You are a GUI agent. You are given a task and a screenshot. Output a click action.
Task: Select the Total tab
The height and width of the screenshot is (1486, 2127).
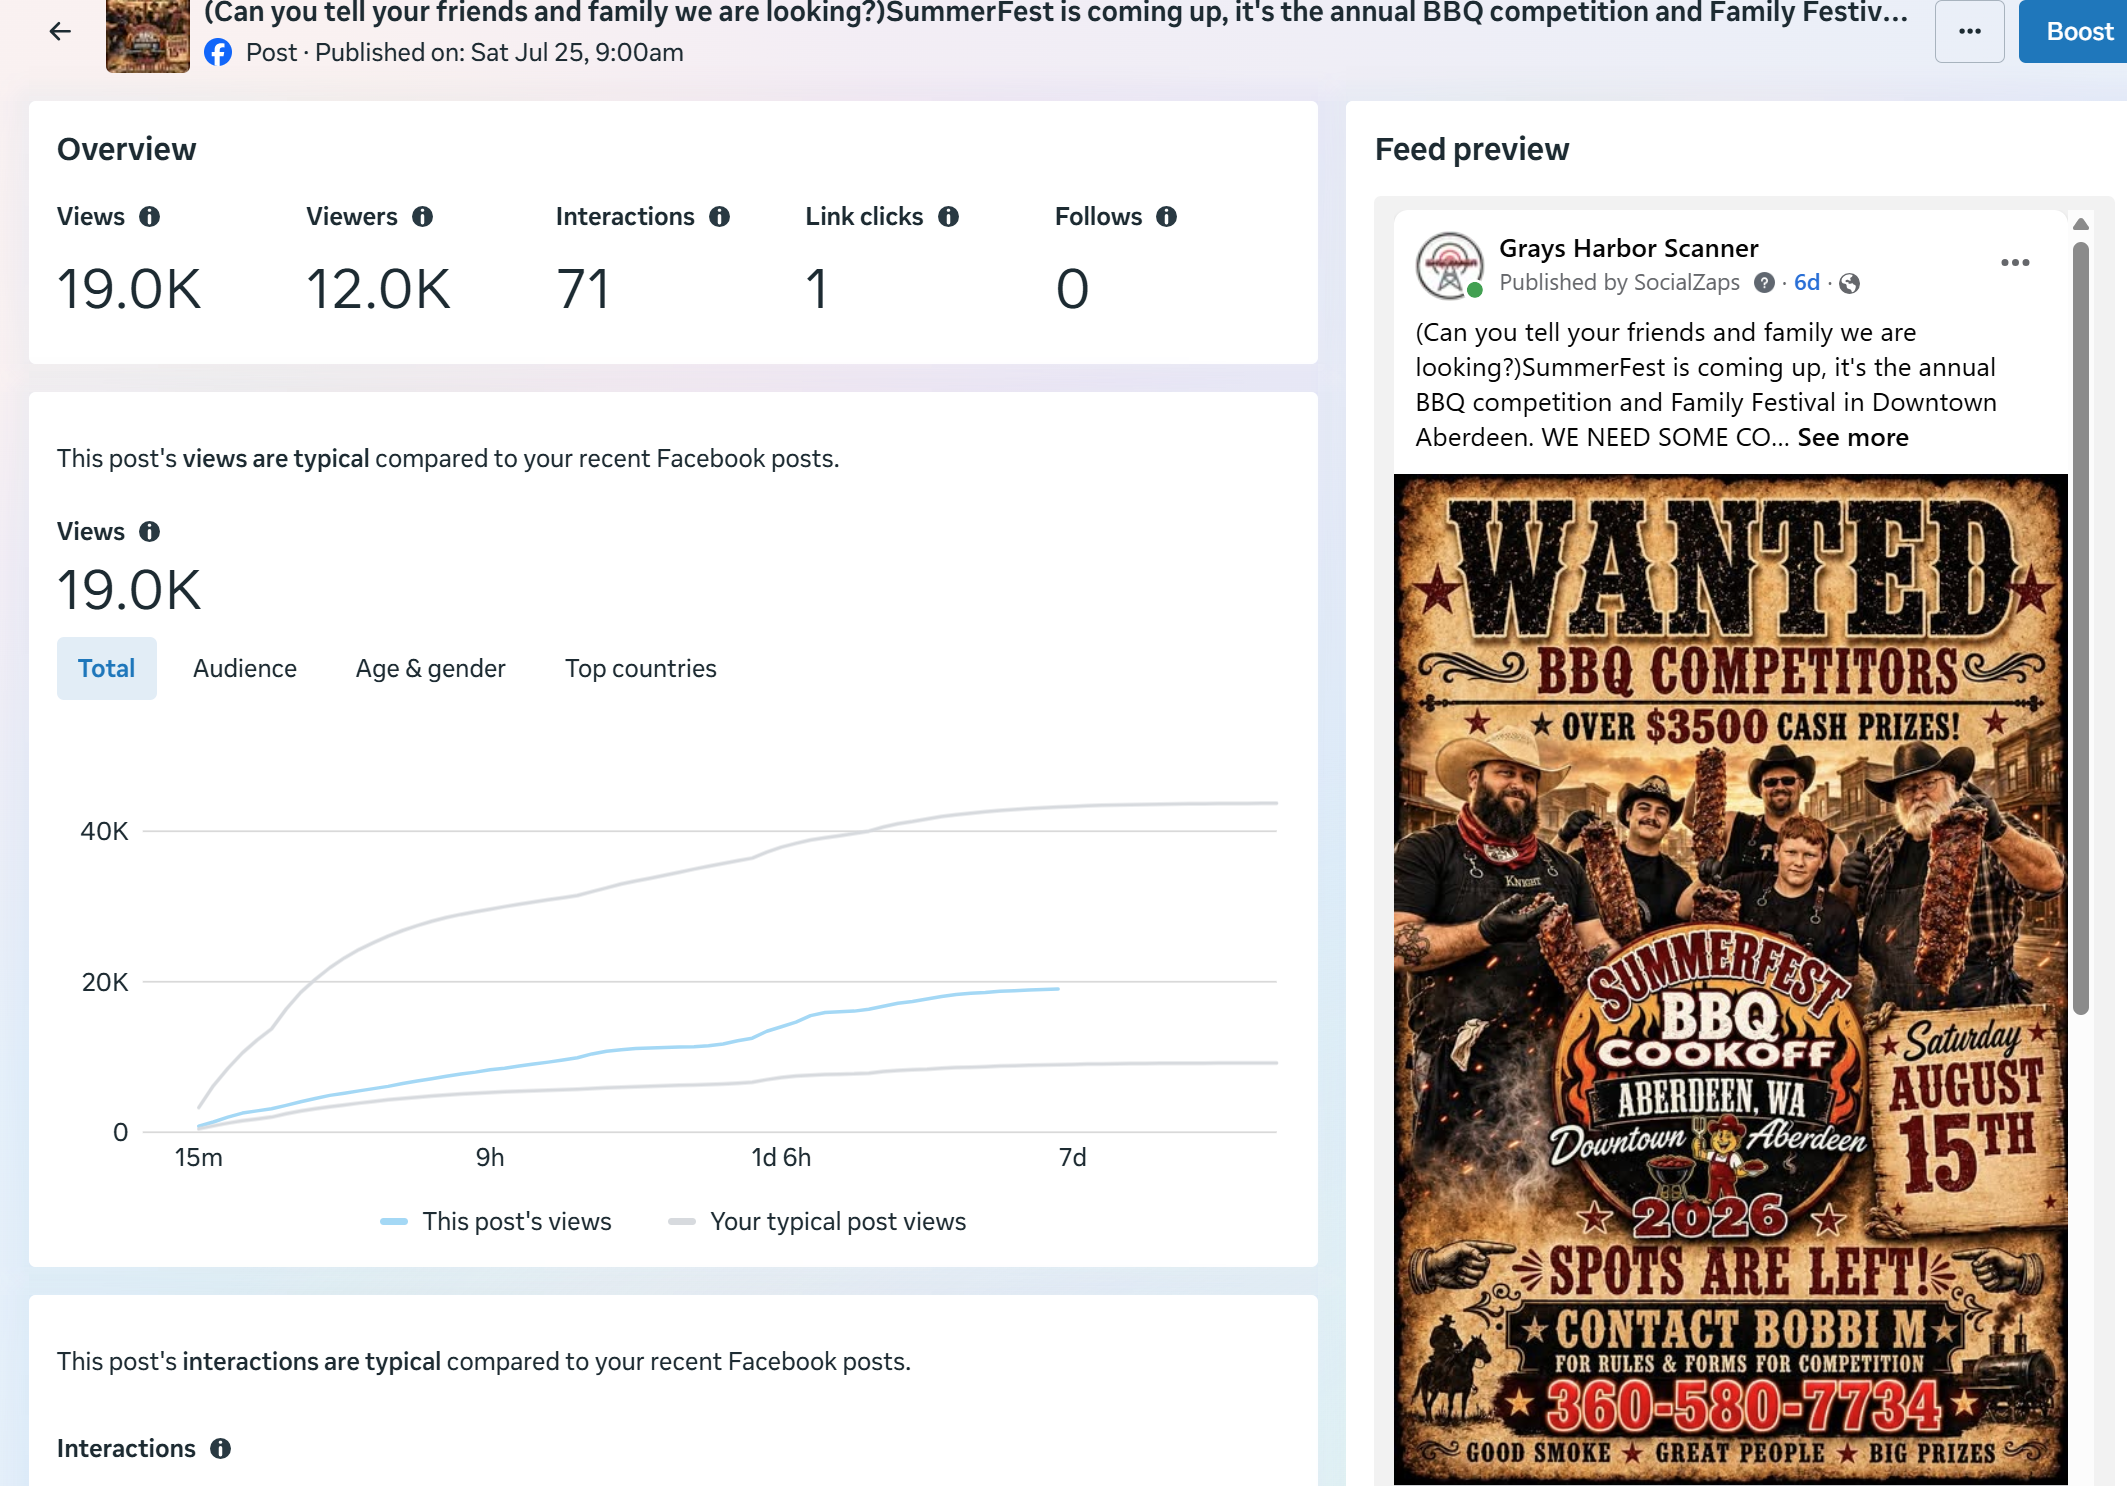click(x=107, y=668)
